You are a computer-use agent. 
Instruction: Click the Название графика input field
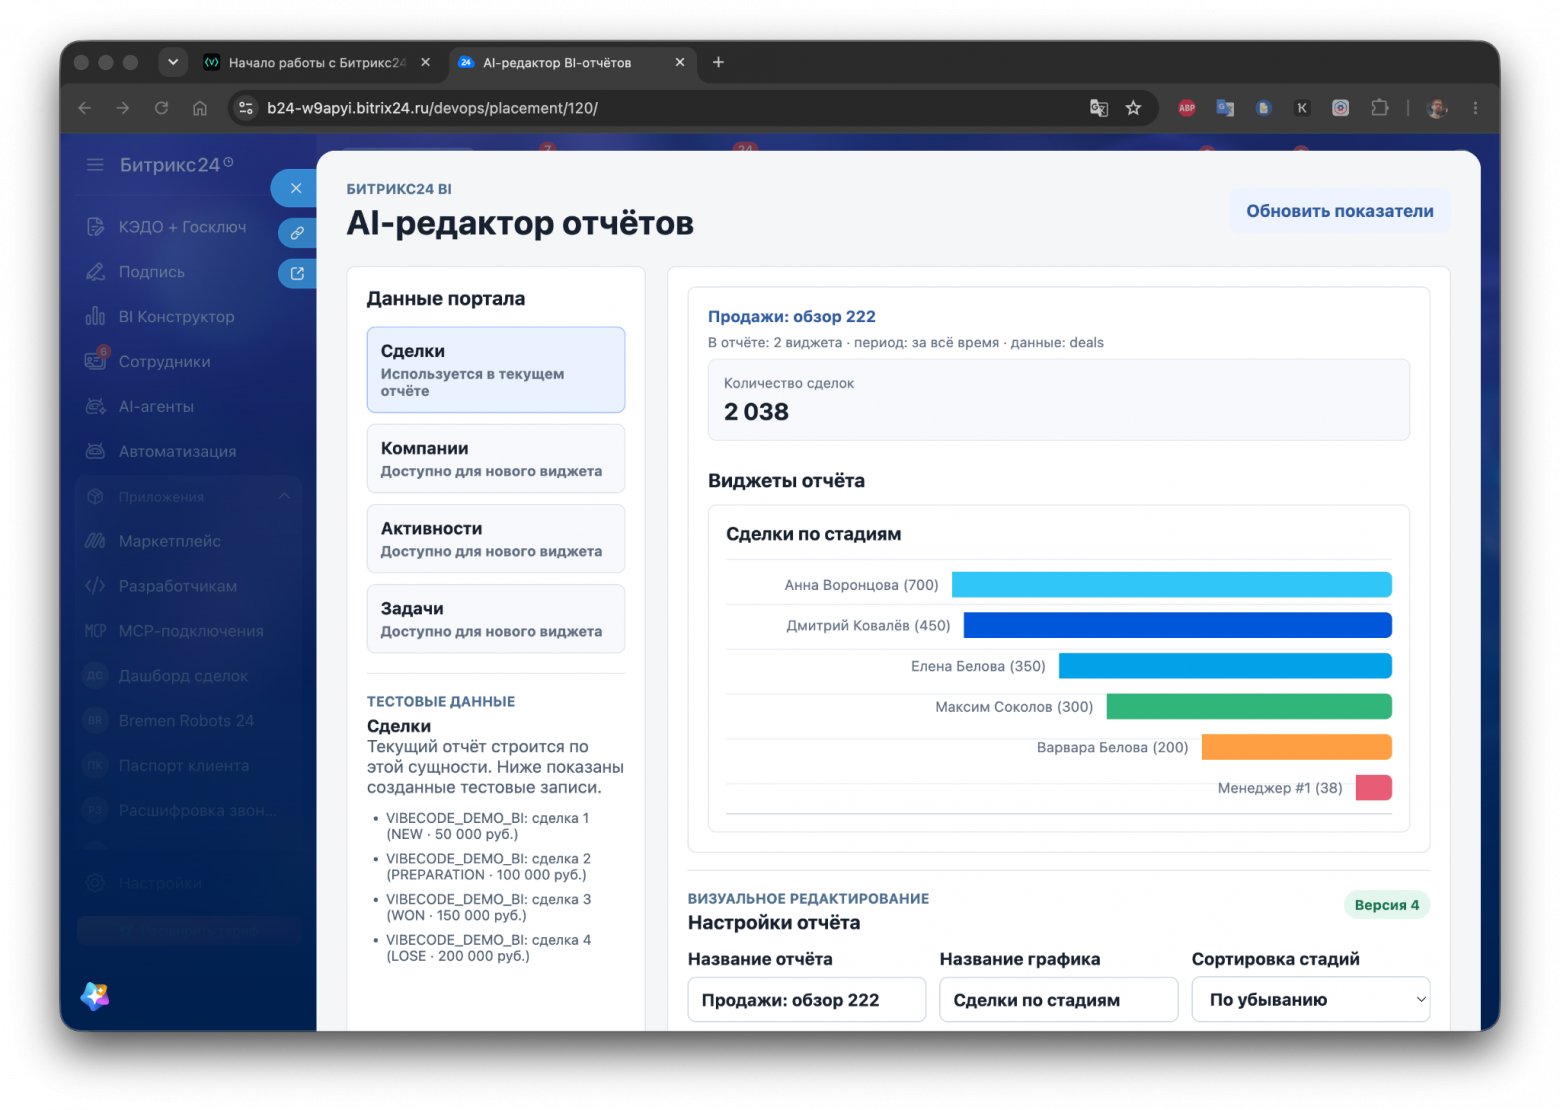coord(1059,999)
